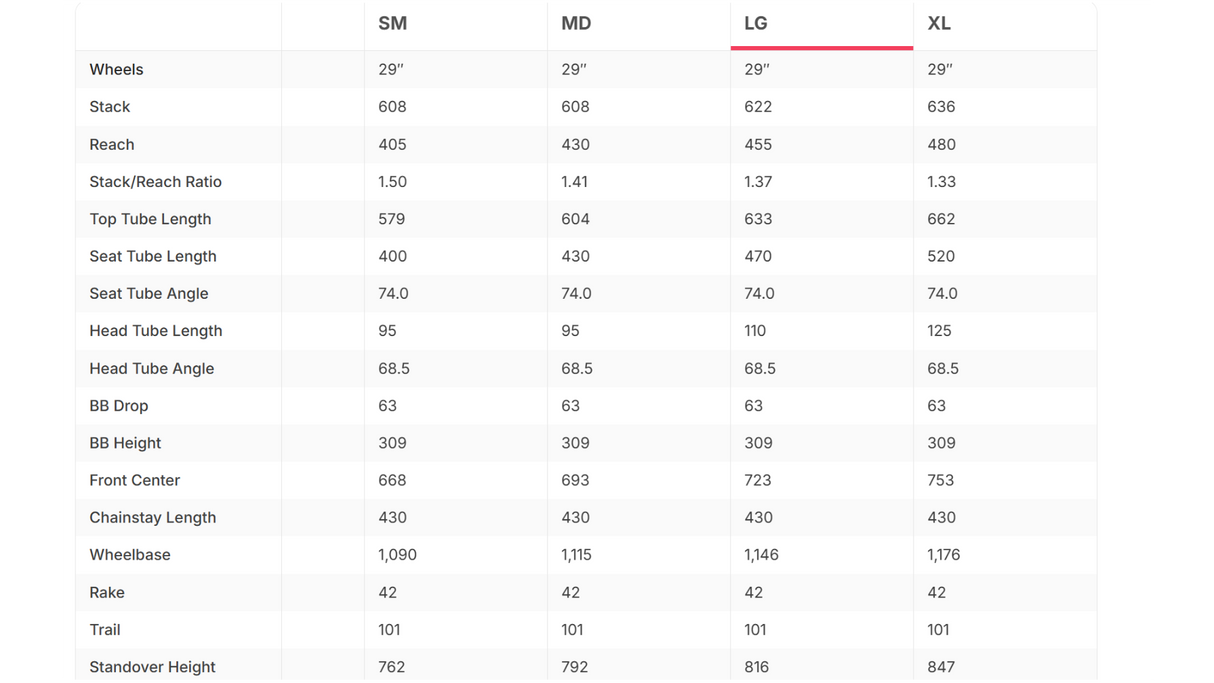
Task: Click the Wheelbase row label
Action: coord(130,555)
